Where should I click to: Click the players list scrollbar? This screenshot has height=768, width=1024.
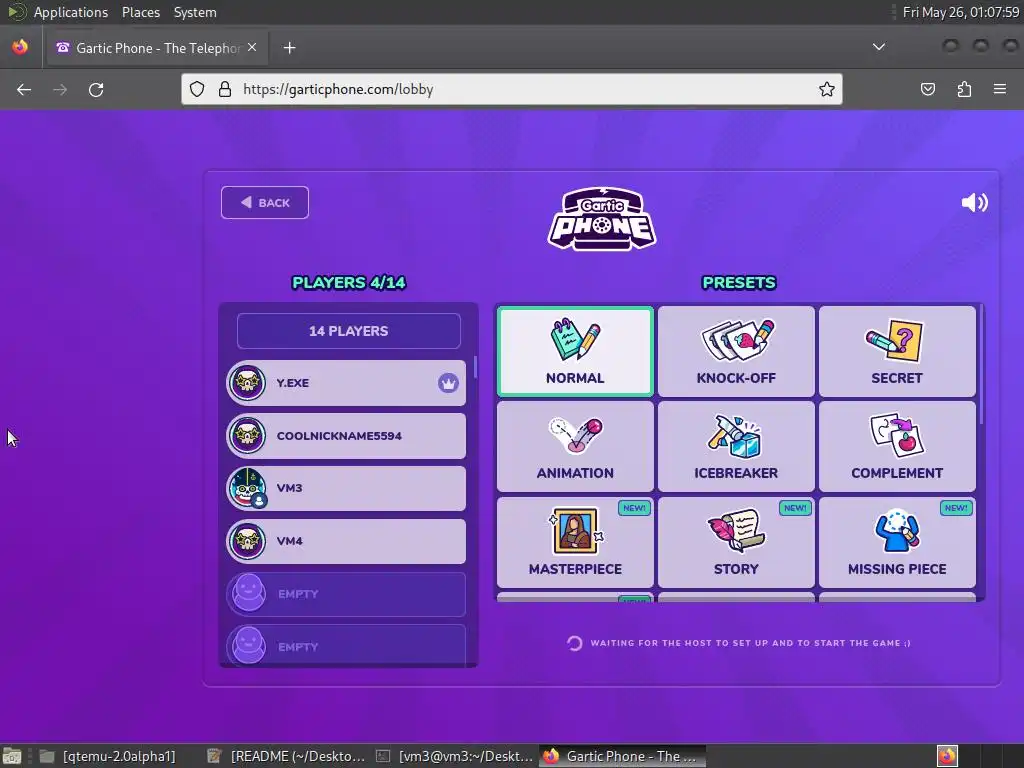point(475,367)
